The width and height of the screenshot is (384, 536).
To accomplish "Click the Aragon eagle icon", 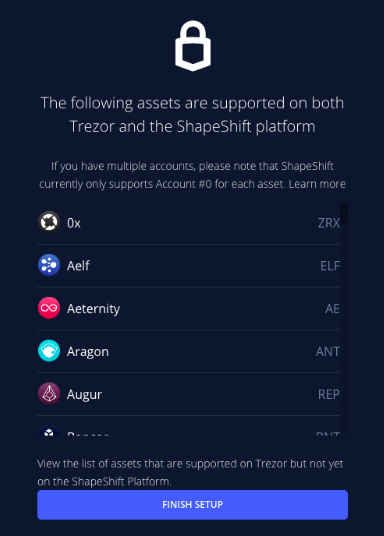I will 49,351.
